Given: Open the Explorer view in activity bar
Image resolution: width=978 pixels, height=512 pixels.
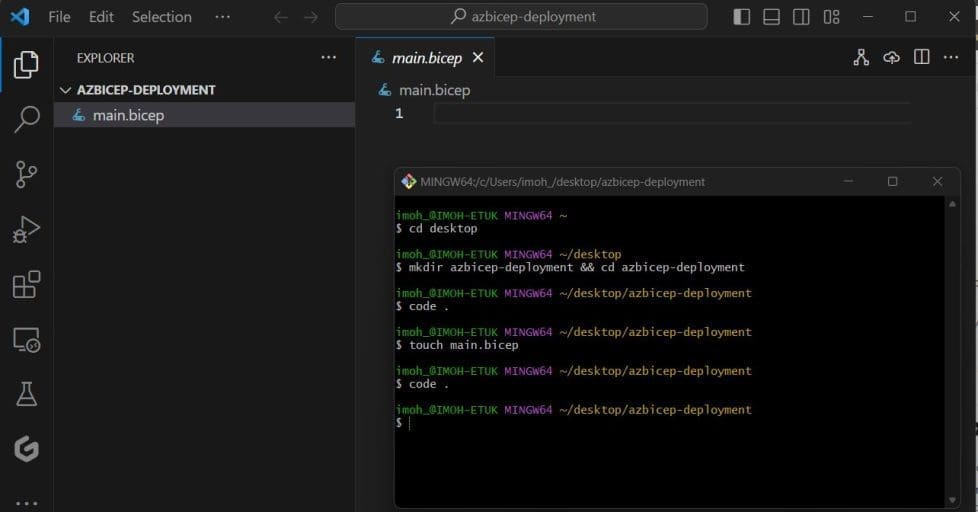Looking at the screenshot, I should (27, 65).
